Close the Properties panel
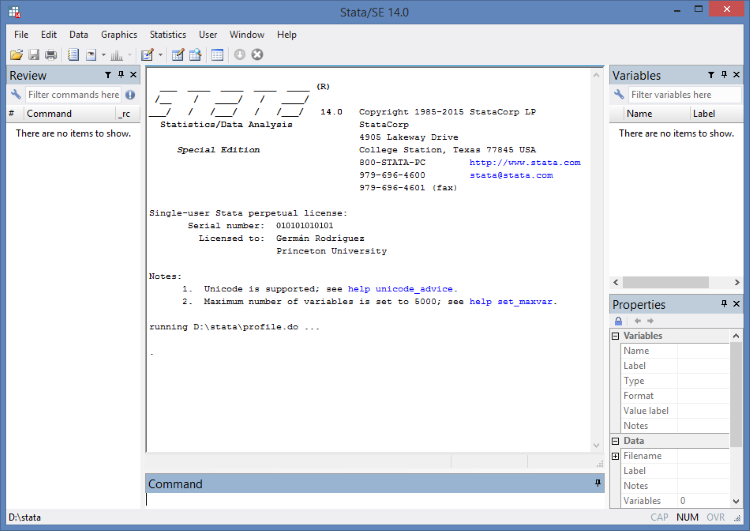Image resolution: width=750 pixels, height=531 pixels. click(737, 304)
